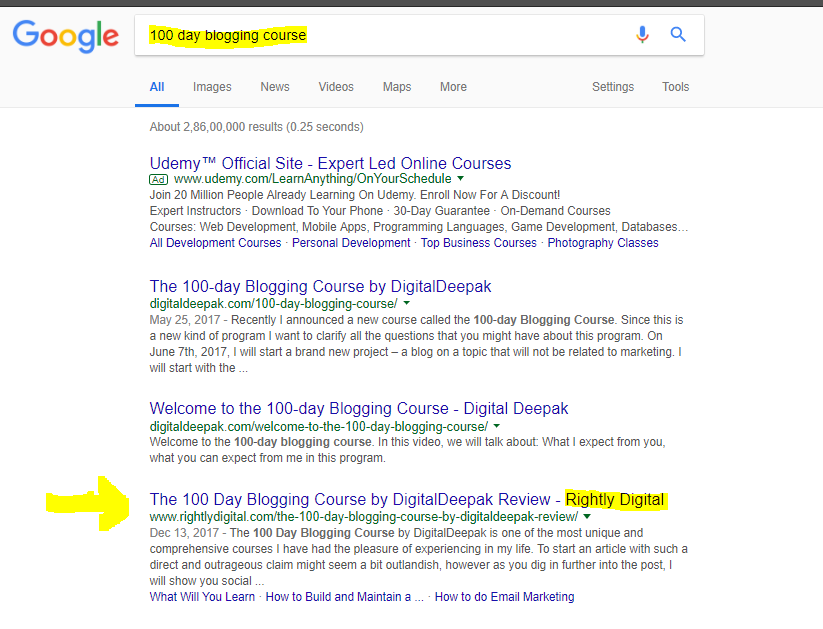Expand arrow beside digitaldeepak.com/100-day-blogging-course/ URL
The image size is (823, 629).
click(406, 303)
